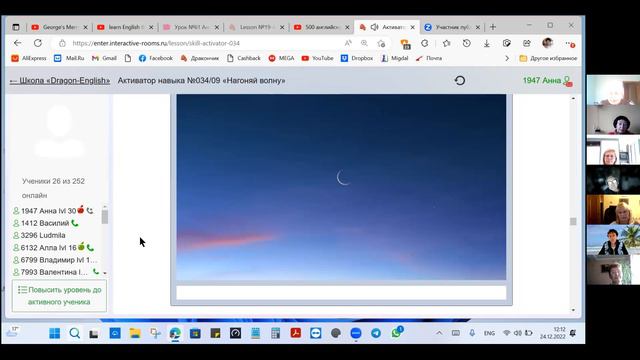
Task: Reload the page with the refresh icon
Action: pyautogui.click(x=38, y=43)
